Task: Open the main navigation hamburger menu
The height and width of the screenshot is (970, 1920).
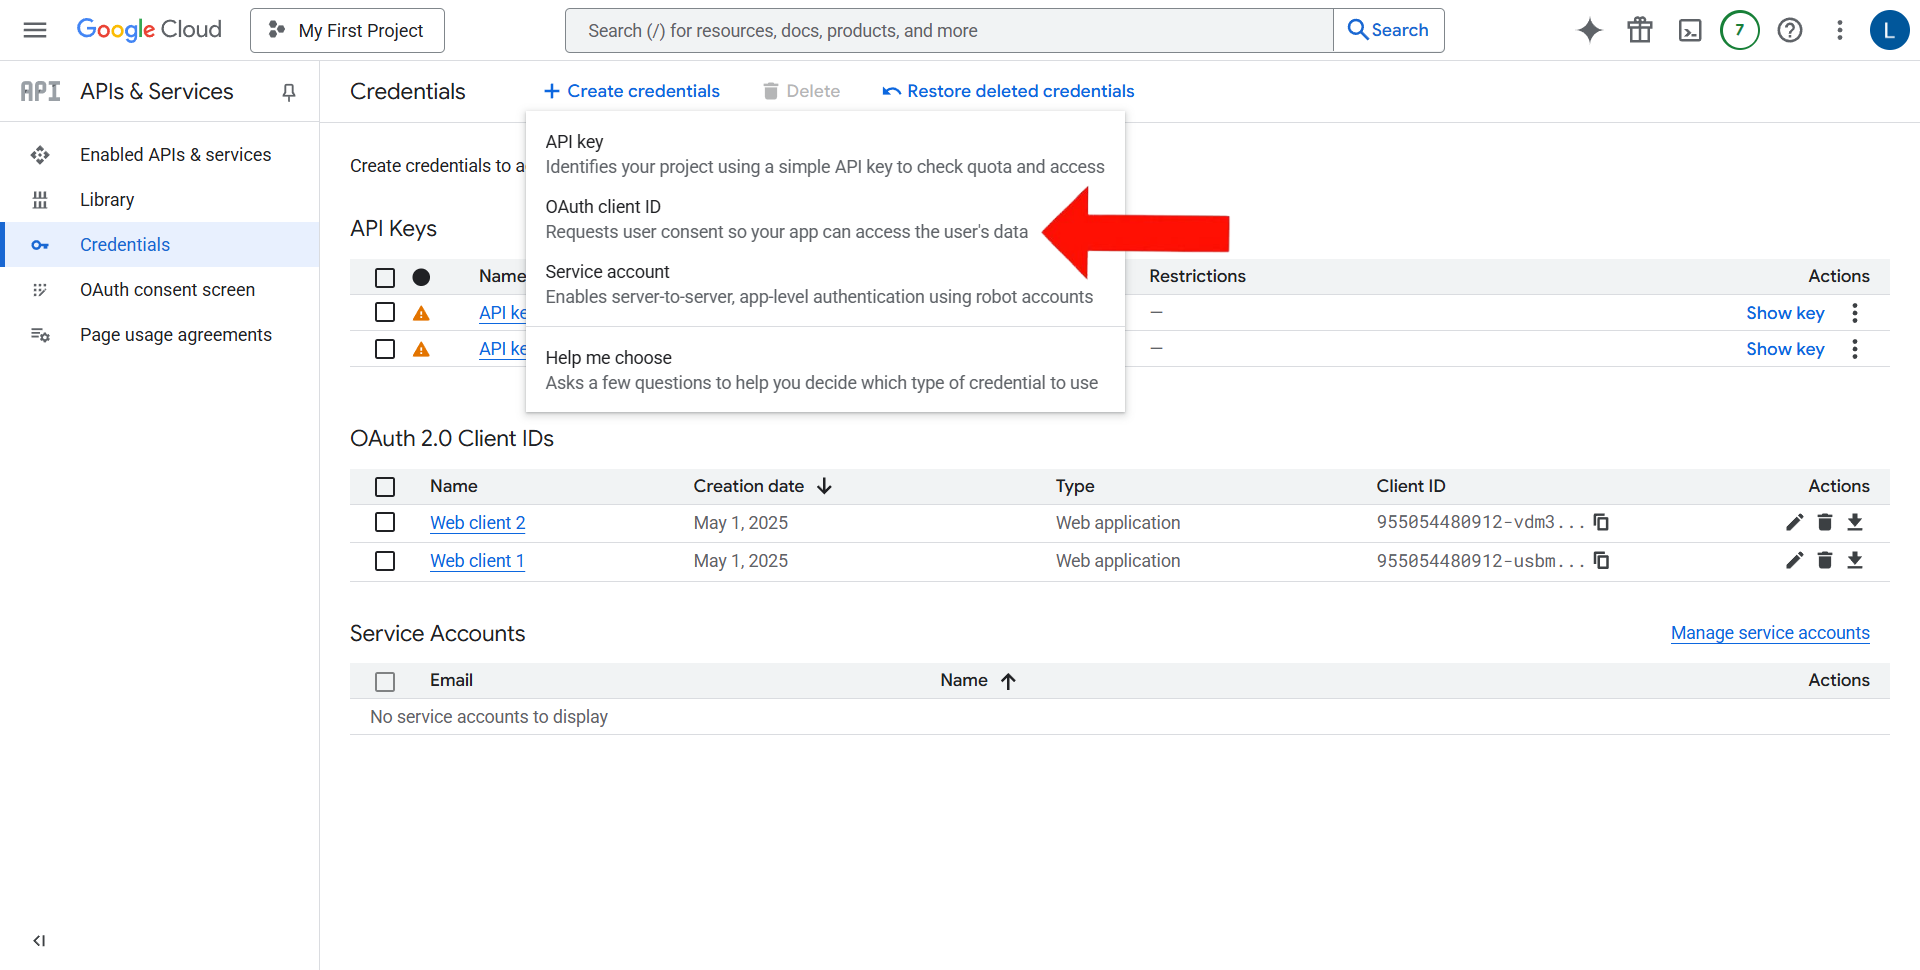Action: pyautogui.click(x=35, y=30)
